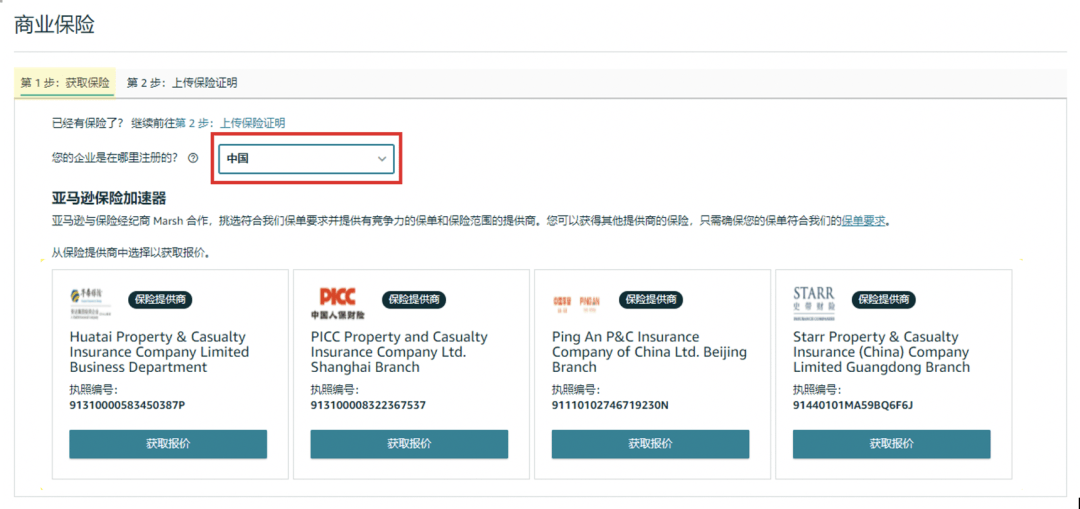The image size is (1080, 509).
Task: Click 保险提供商 badge on Huatai card
Action: point(162,299)
